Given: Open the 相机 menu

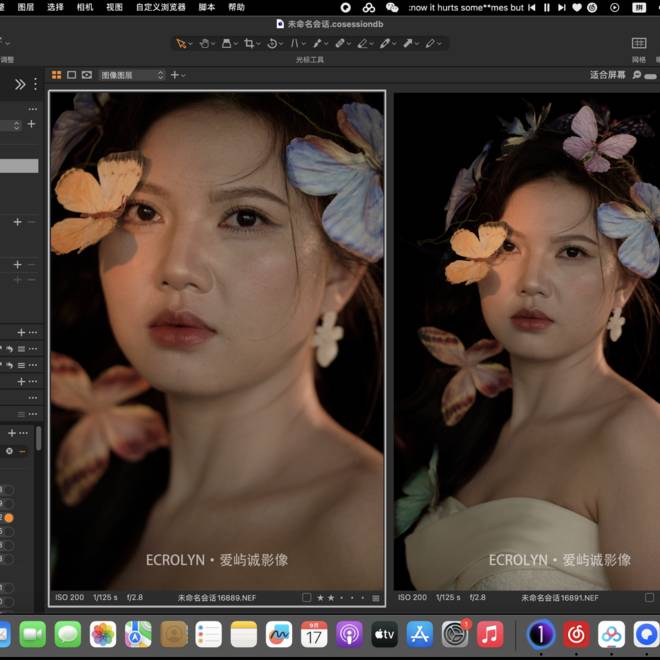Looking at the screenshot, I should point(85,7).
